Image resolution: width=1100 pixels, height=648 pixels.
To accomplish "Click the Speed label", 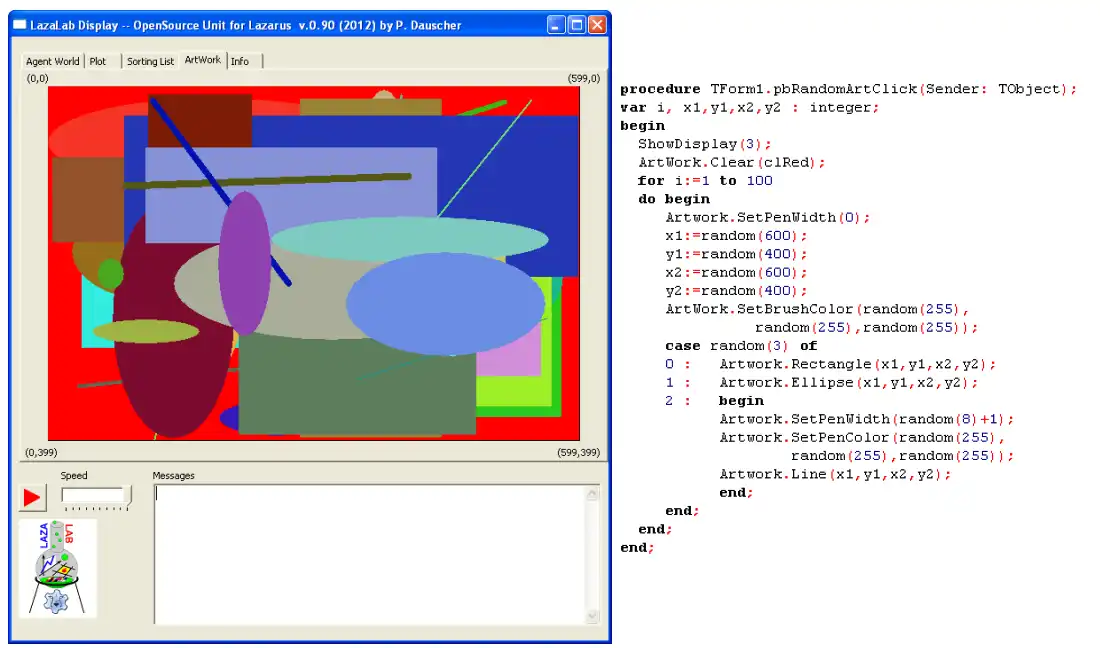I will click(74, 475).
